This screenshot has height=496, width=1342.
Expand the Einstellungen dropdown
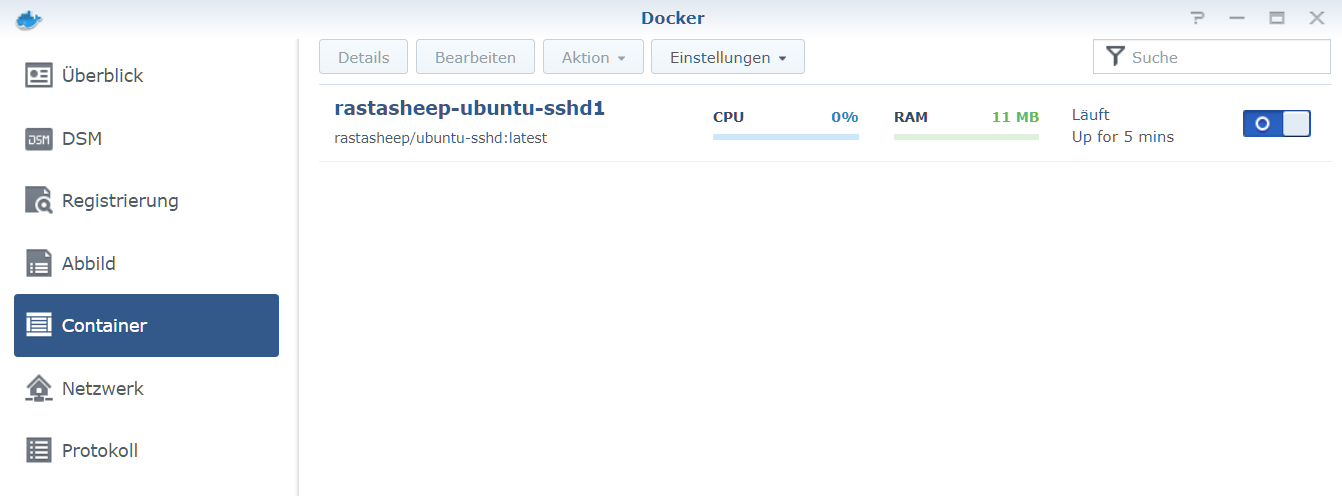[728, 57]
